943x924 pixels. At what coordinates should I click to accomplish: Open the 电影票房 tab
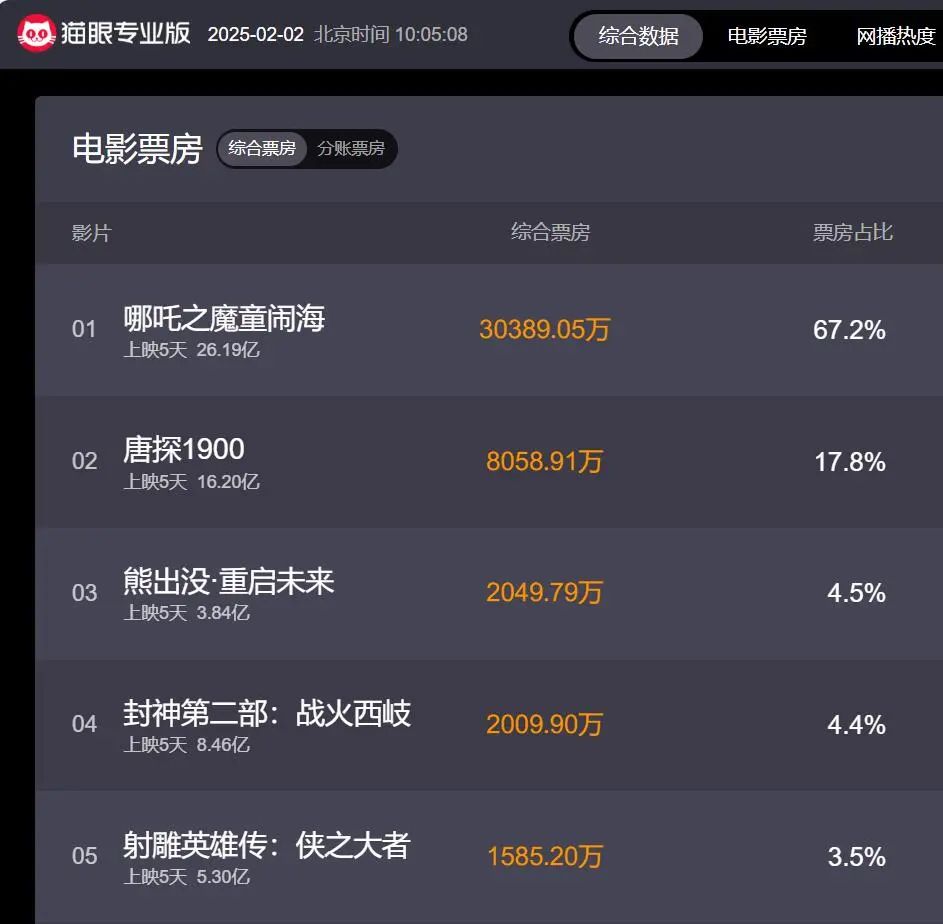click(x=767, y=37)
